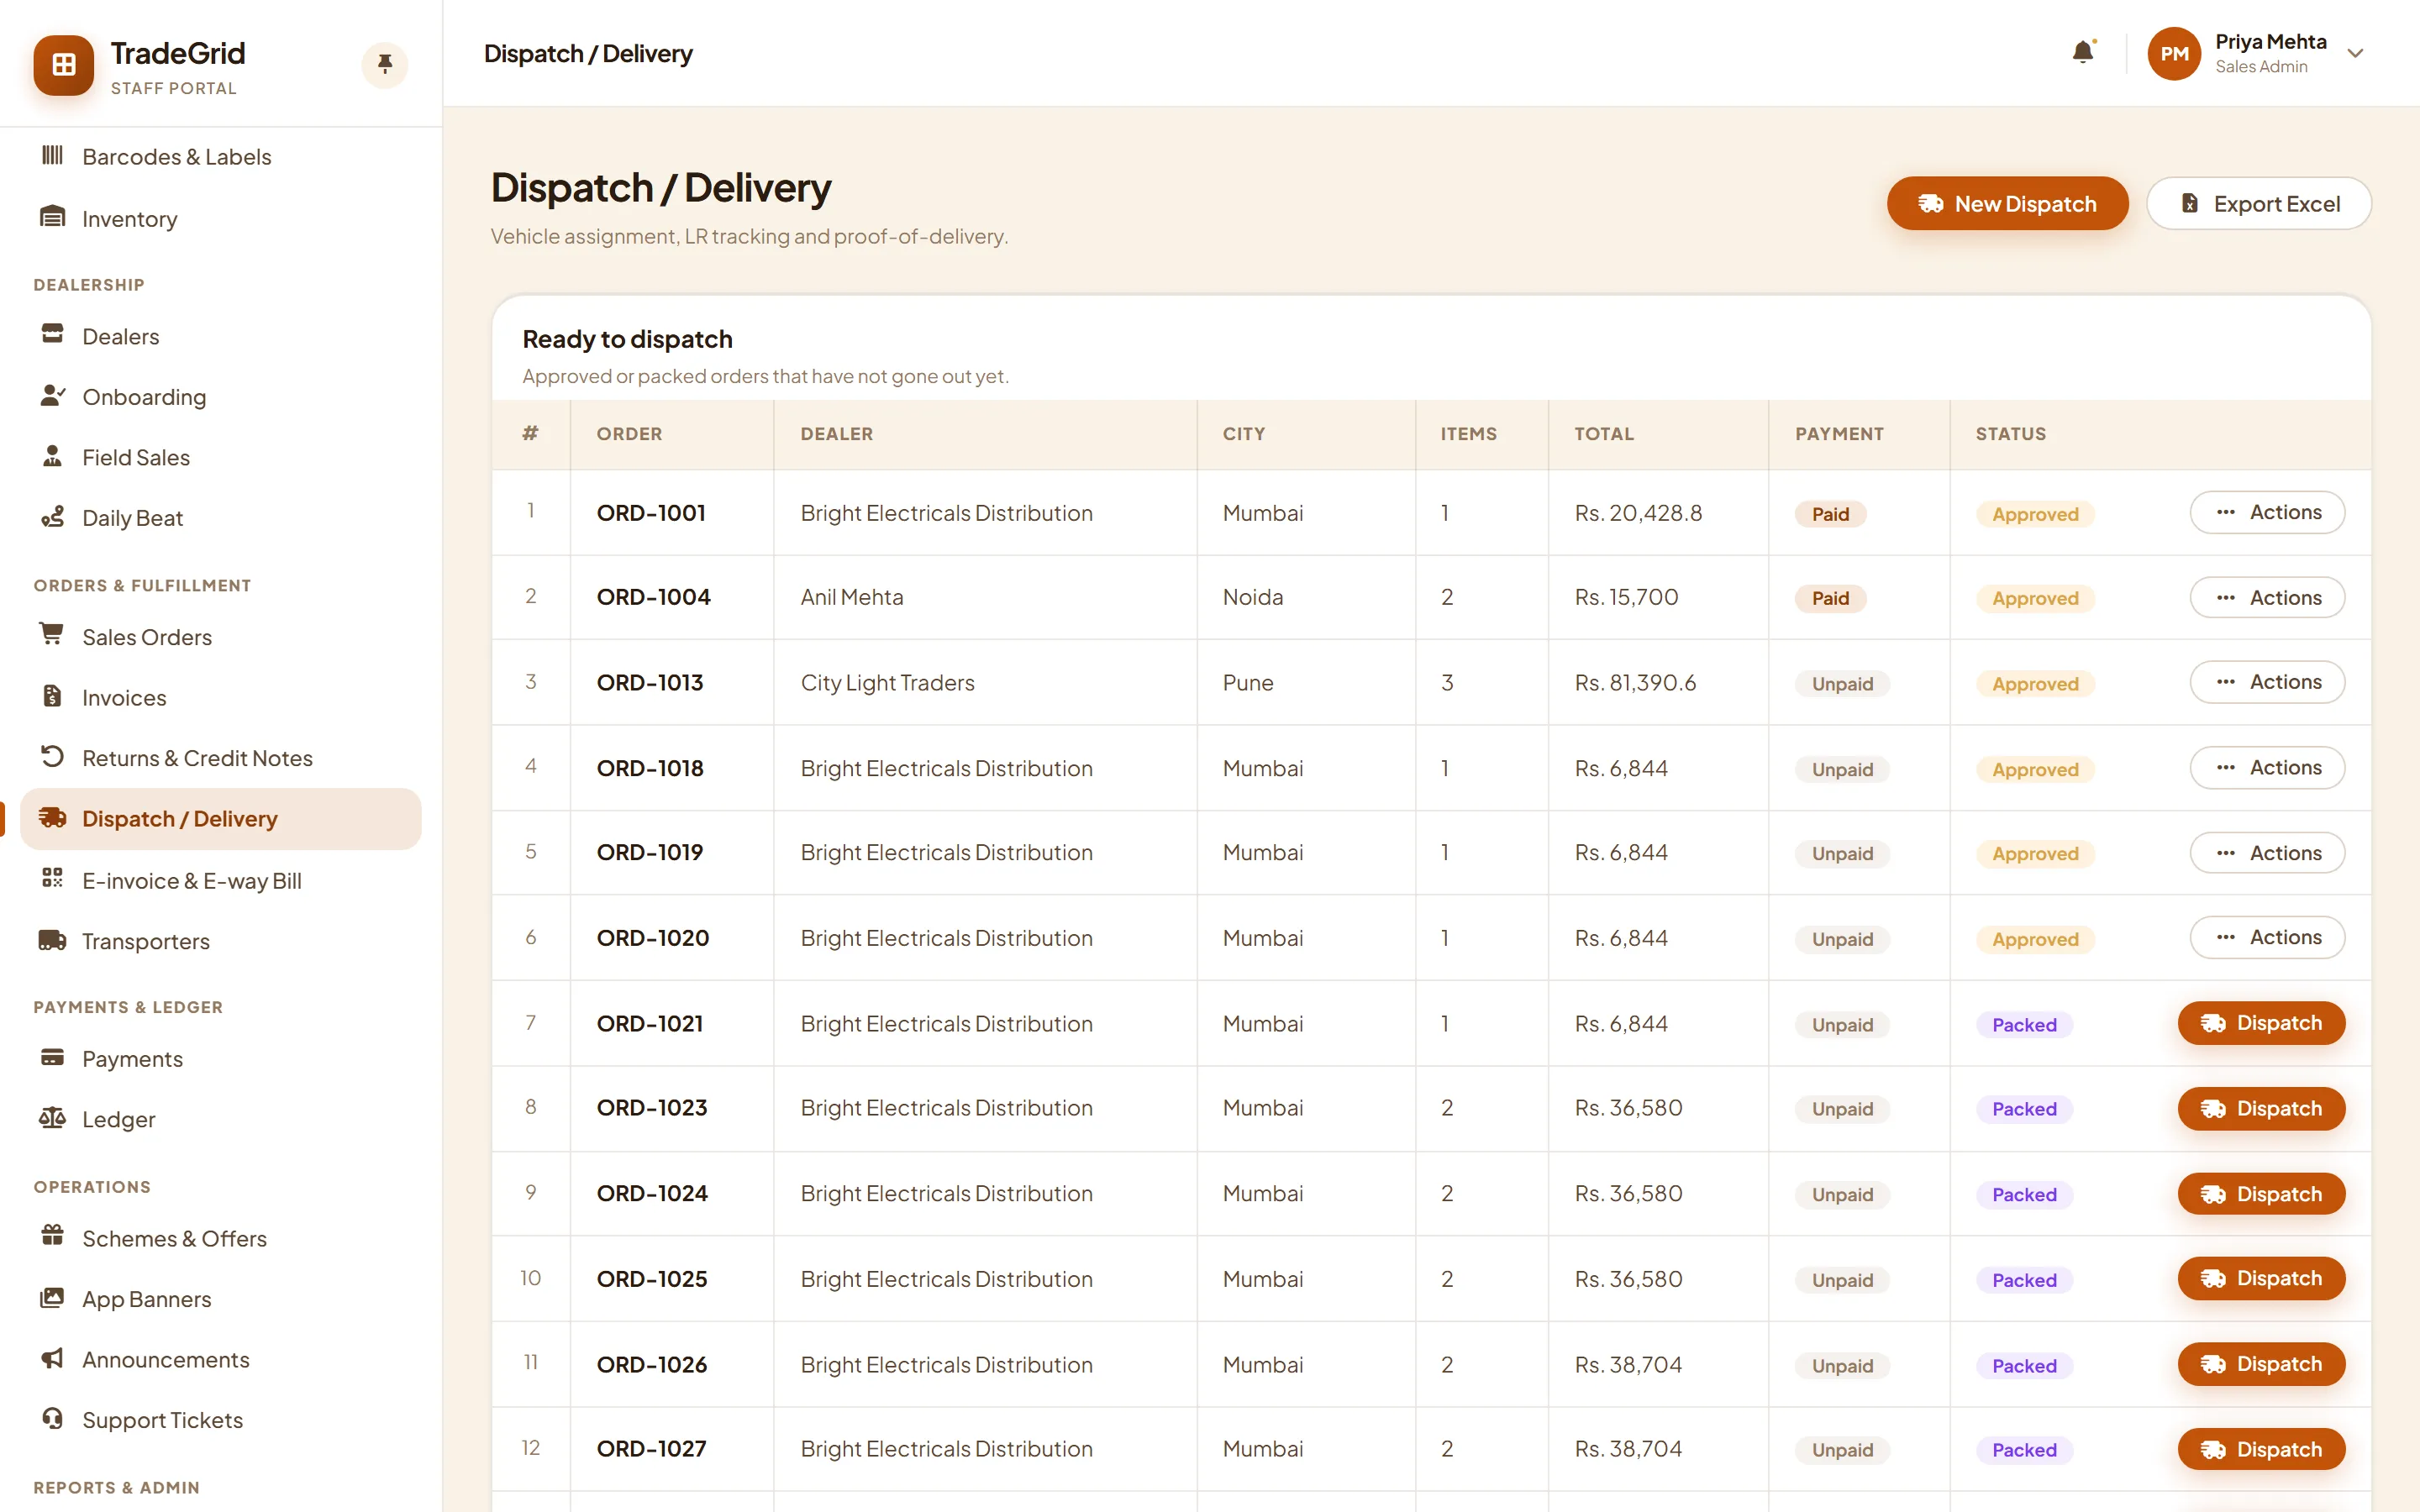Open Actions menu for ORD-1020

click(x=2267, y=938)
